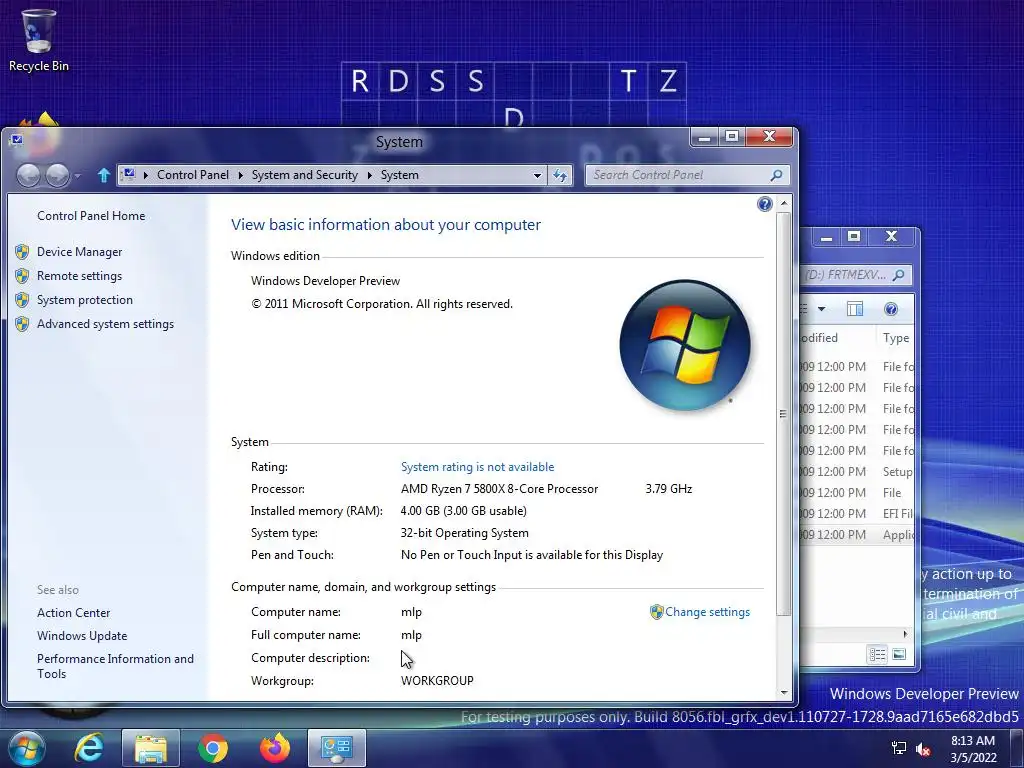Click the shield icon next to Change settings
Viewport: 1024px width, 768px height.
pos(656,612)
